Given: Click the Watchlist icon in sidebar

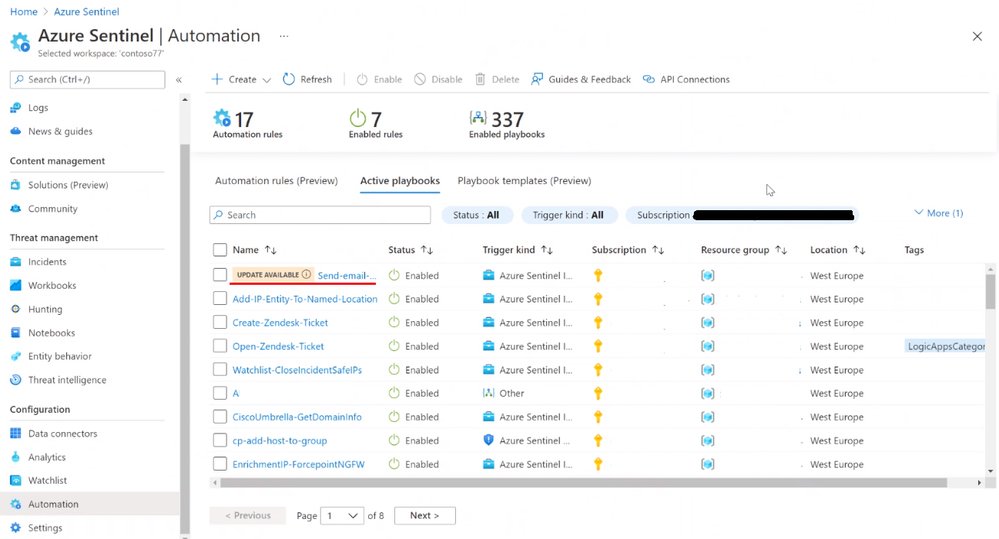Looking at the screenshot, I should (15, 480).
